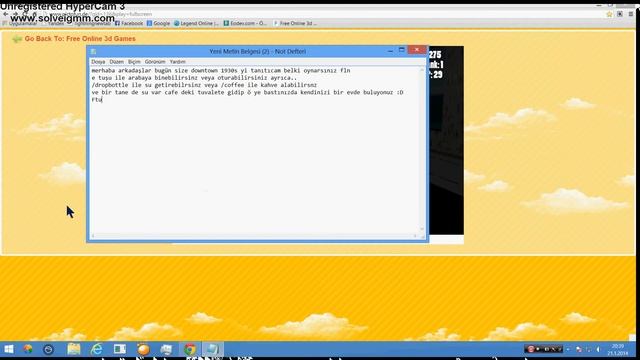
Task: Open the Görünüm menu in Notepad
Action: [155, 62]
